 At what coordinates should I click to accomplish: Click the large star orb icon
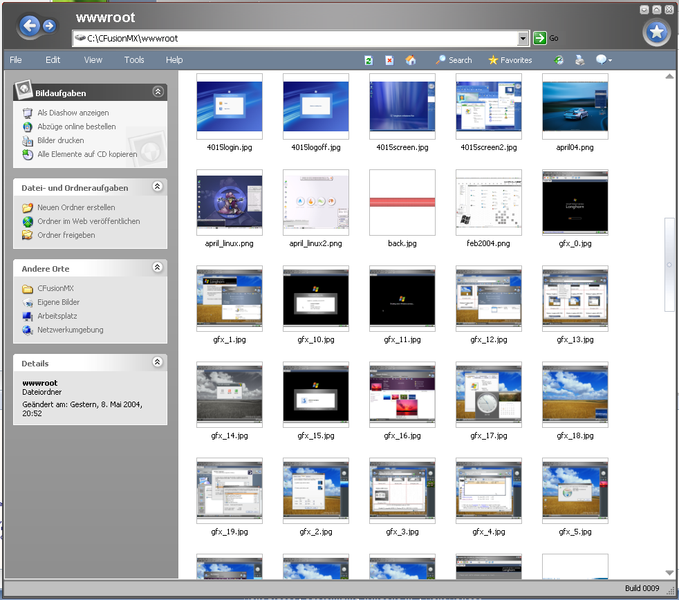coord(656,32)
